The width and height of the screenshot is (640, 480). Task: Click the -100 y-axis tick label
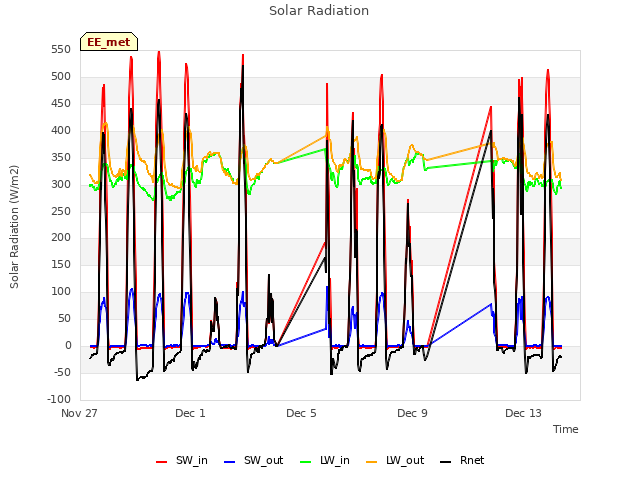click(x=59, y=399)
